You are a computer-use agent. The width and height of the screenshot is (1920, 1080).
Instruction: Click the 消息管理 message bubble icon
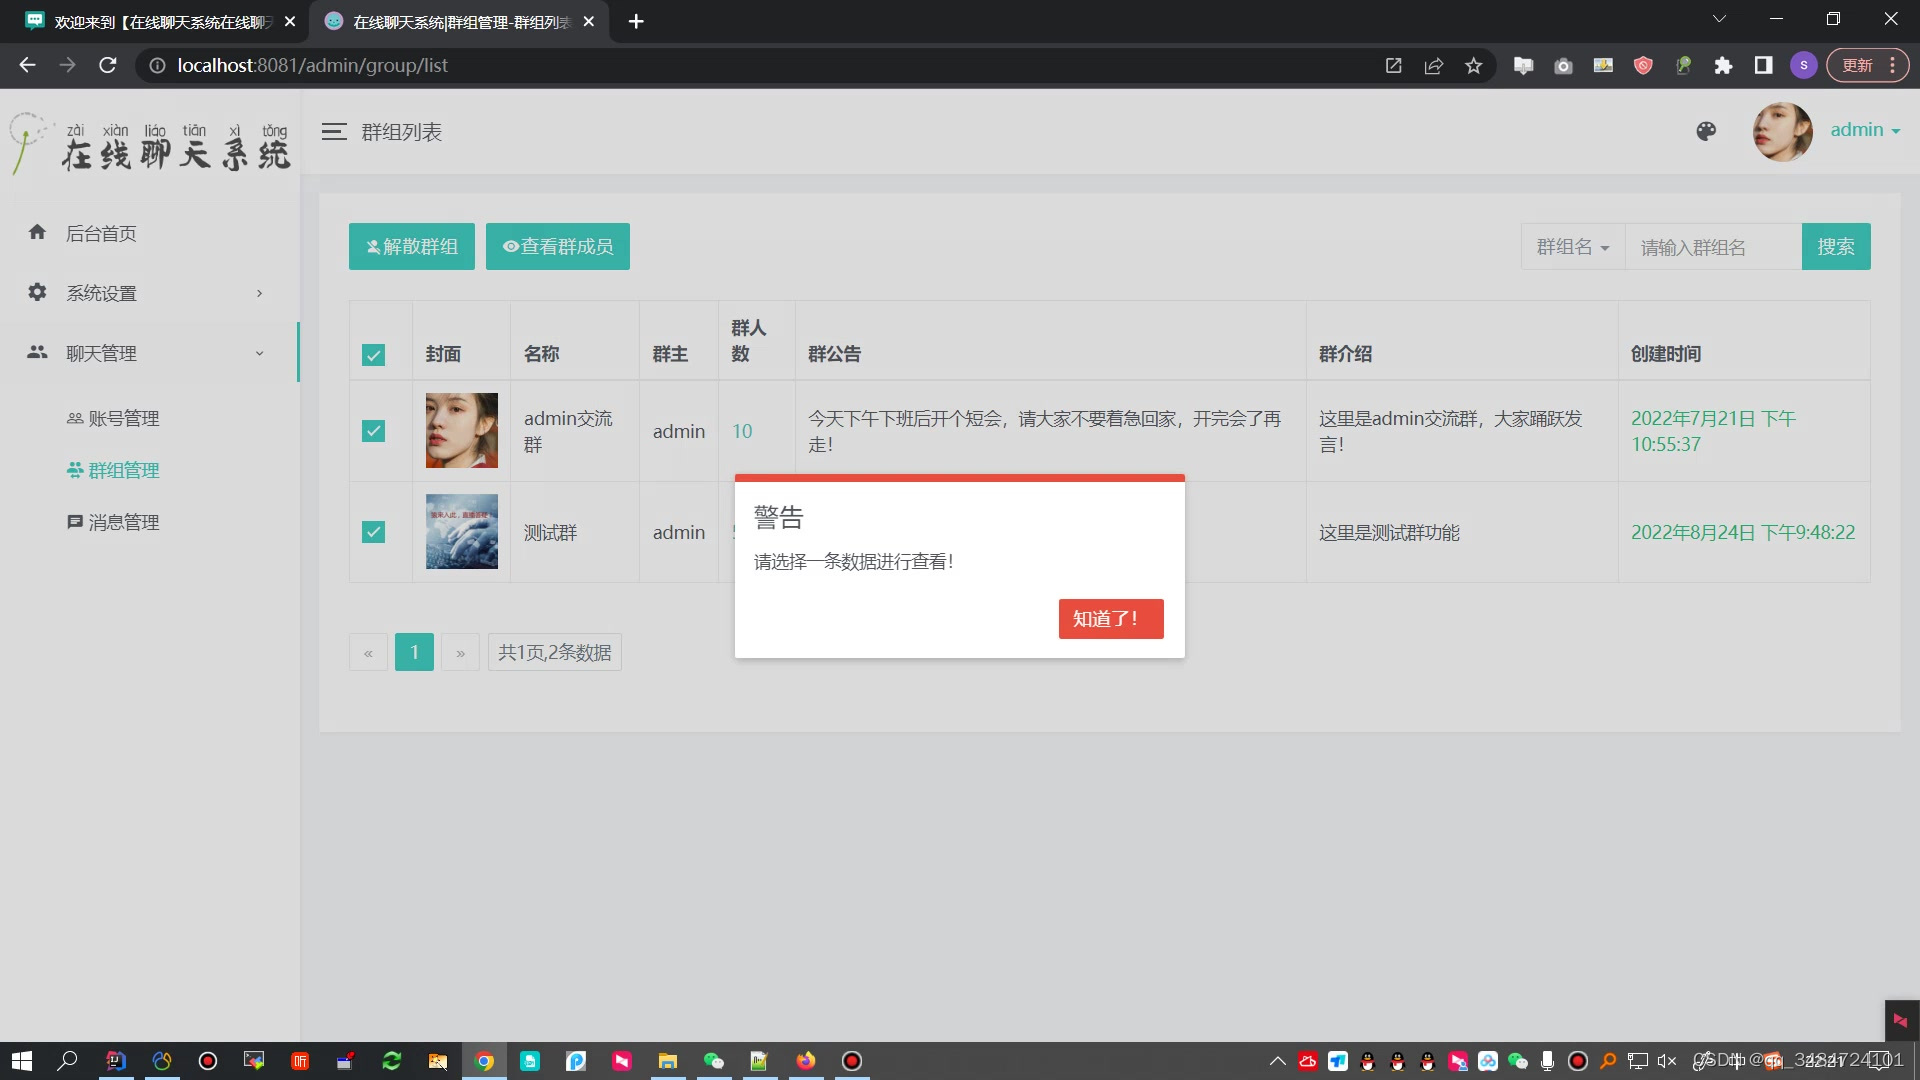(75, 521)
